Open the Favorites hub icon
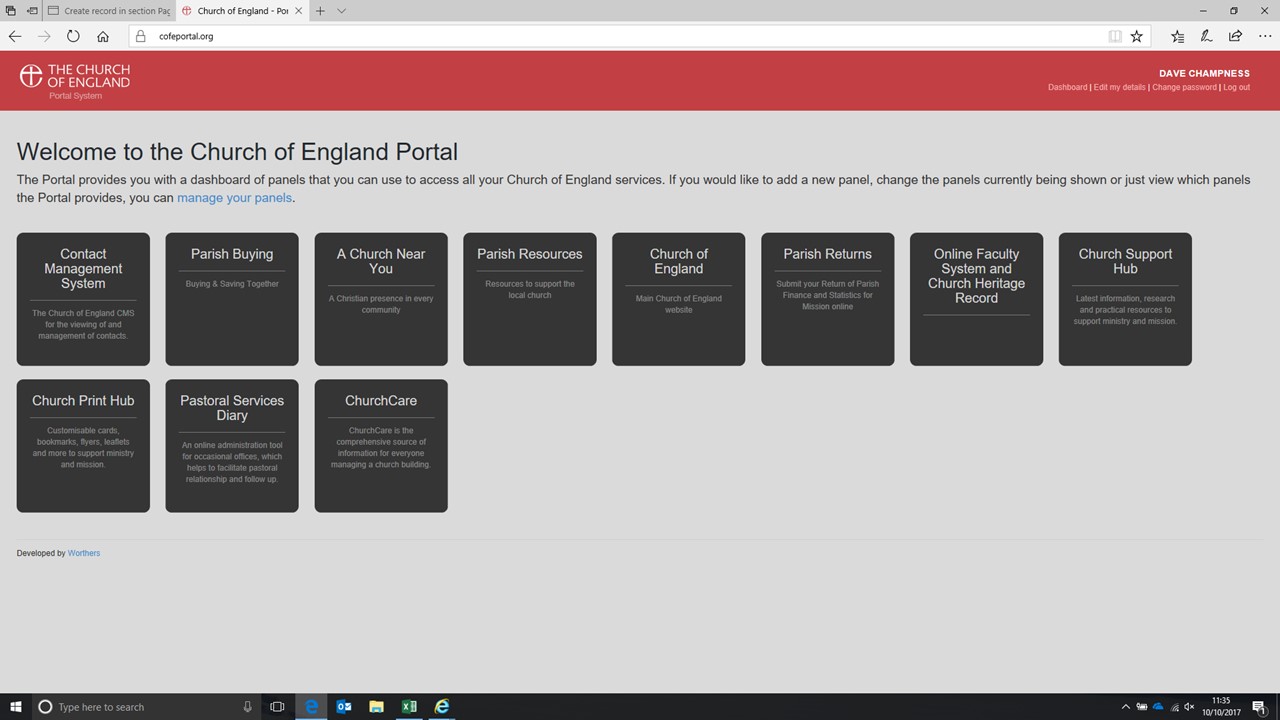The height and width of the screenshot is (720, 1280). pyautogui.click(x=1177, y=36)
